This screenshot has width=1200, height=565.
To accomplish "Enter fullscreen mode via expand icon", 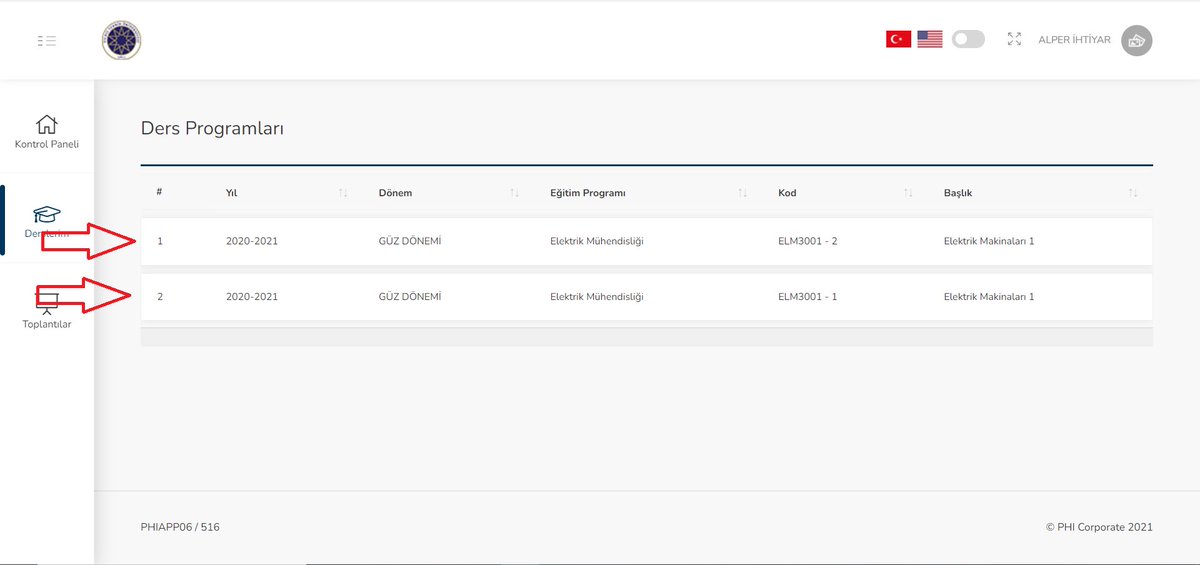I will click(1014, 39).
